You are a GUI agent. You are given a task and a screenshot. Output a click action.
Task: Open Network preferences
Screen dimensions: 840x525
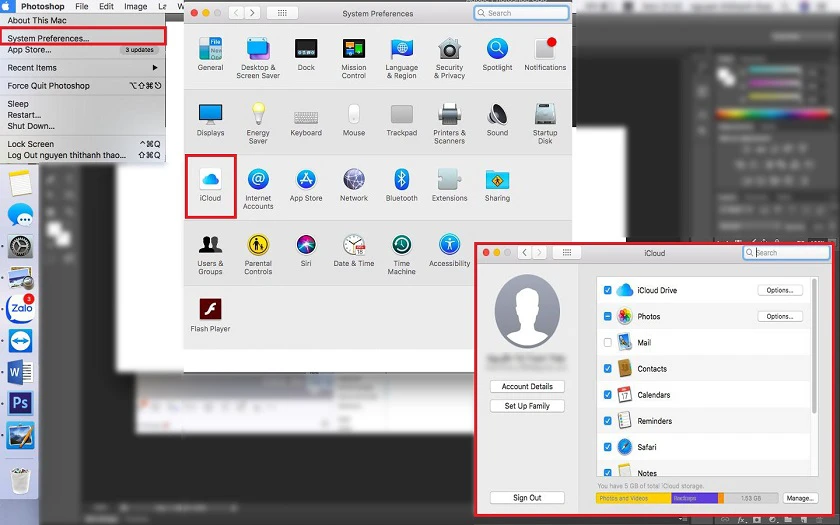(354, 185)
